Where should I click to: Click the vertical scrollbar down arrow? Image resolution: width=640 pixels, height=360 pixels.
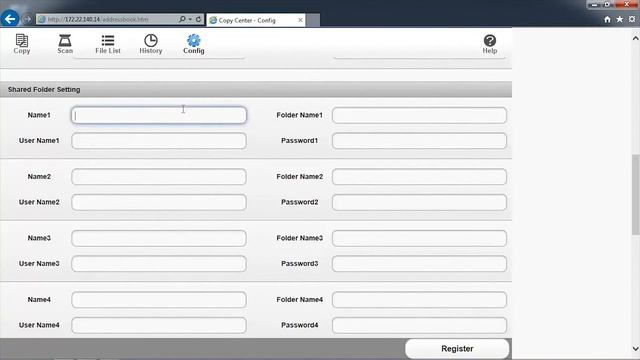636,349
